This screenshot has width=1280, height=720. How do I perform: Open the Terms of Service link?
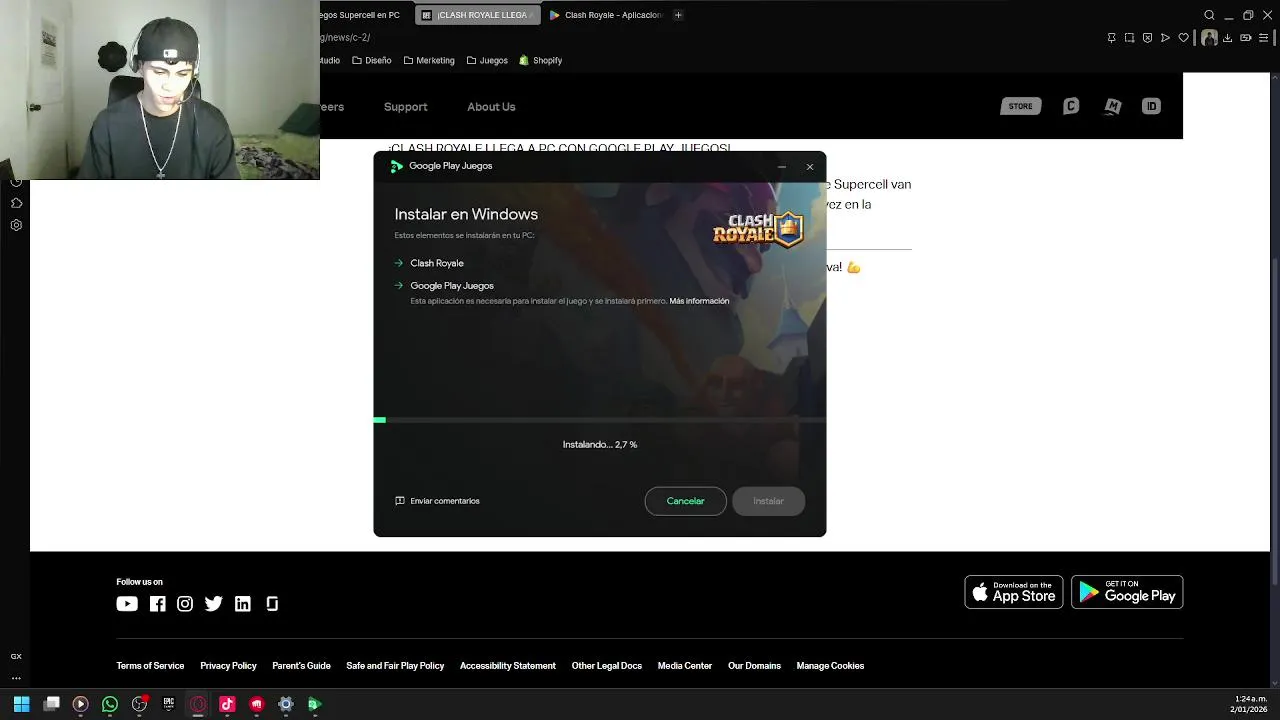pyautogui.click(x=150, y=666)
